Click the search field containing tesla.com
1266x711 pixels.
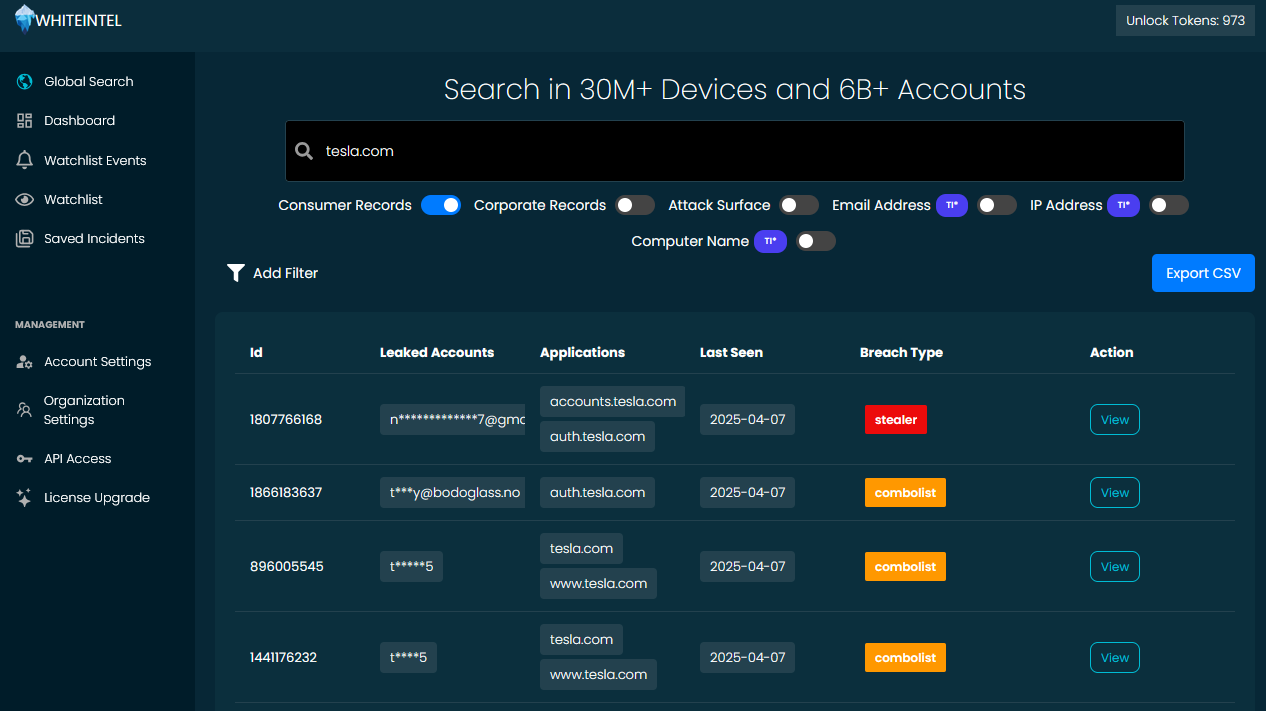[735, 151]
